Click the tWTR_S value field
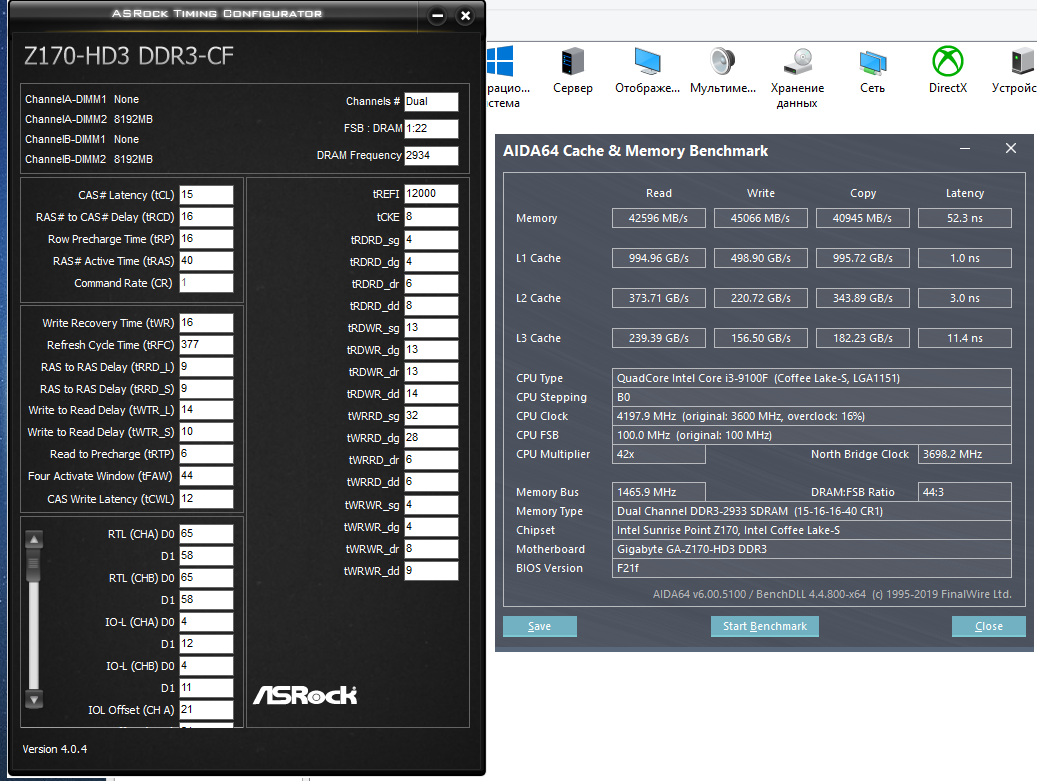 [x=206, y=432]
